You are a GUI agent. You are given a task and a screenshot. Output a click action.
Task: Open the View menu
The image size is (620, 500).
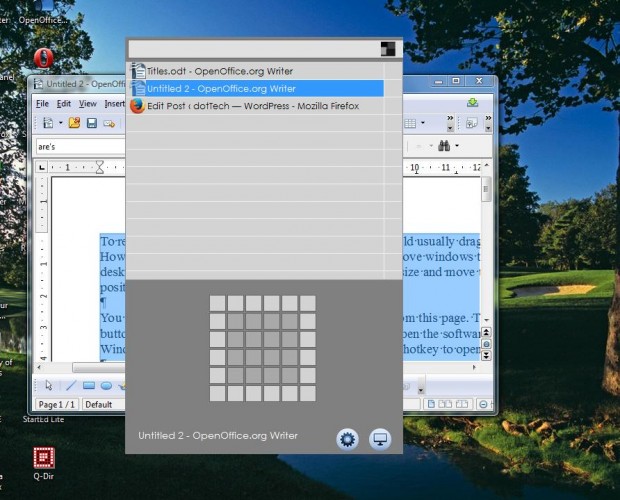(x=88, y=103)
